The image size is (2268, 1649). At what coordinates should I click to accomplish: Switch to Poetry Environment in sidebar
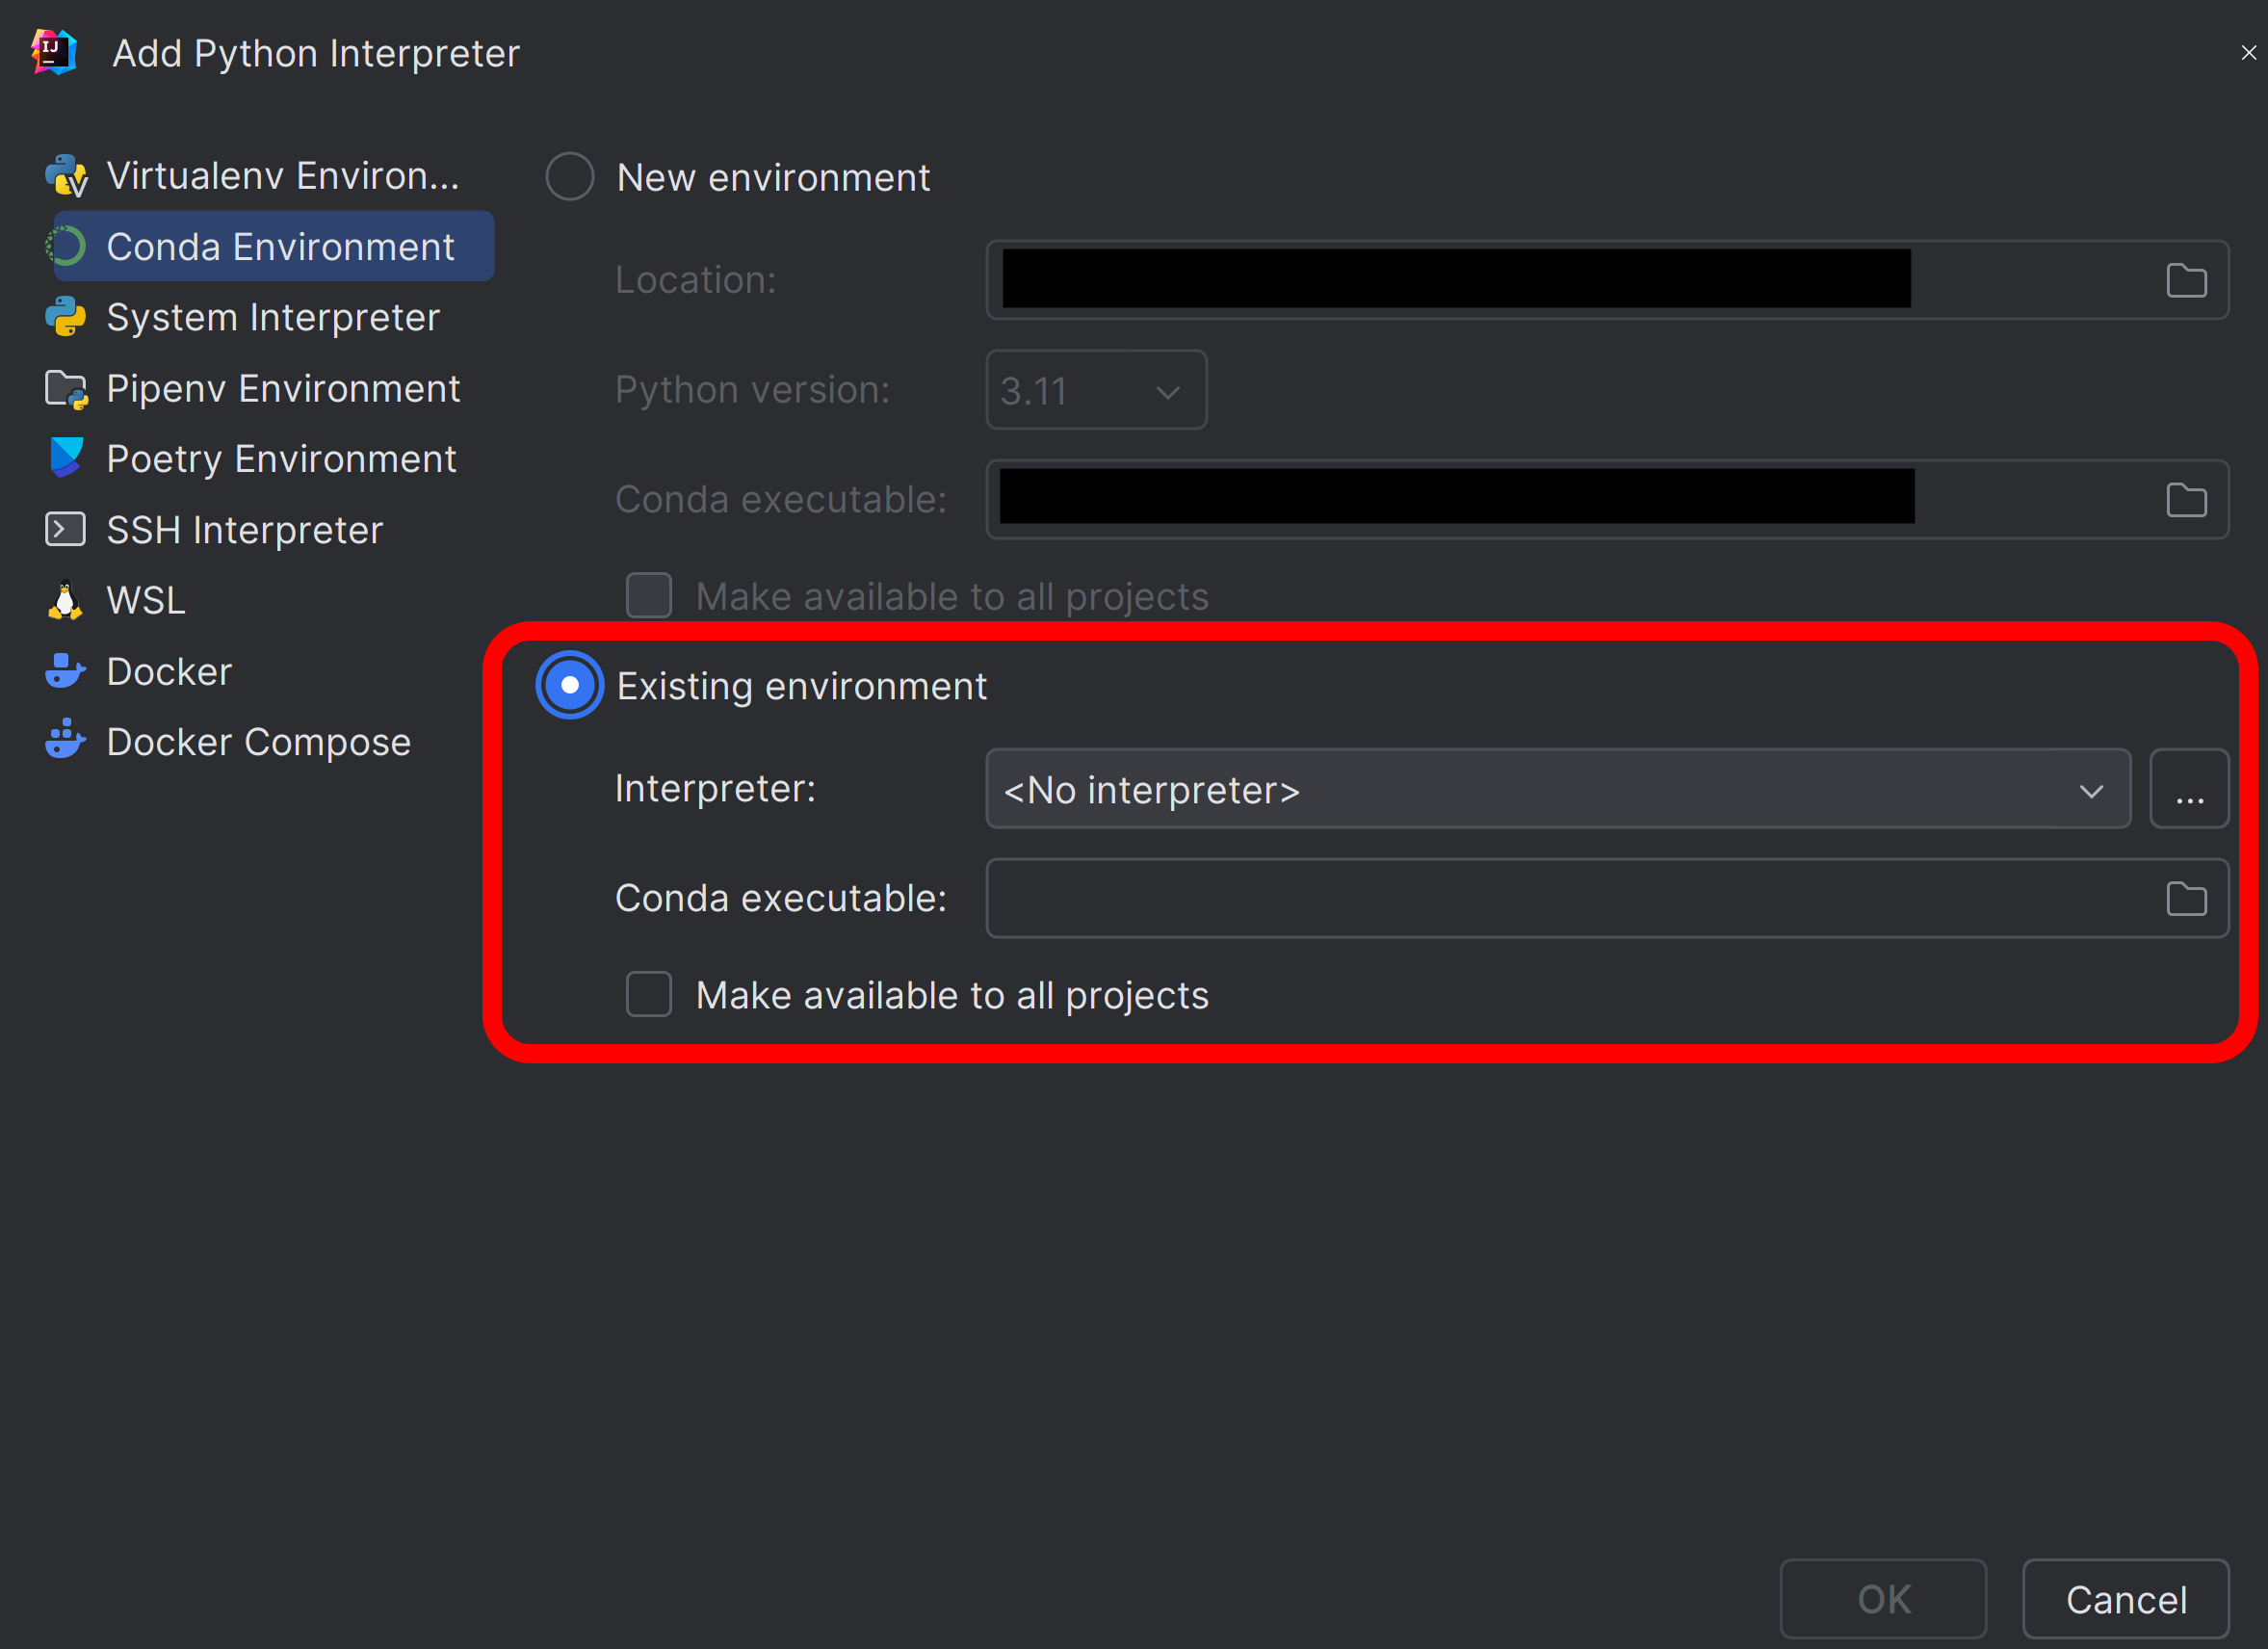(281, 458)
